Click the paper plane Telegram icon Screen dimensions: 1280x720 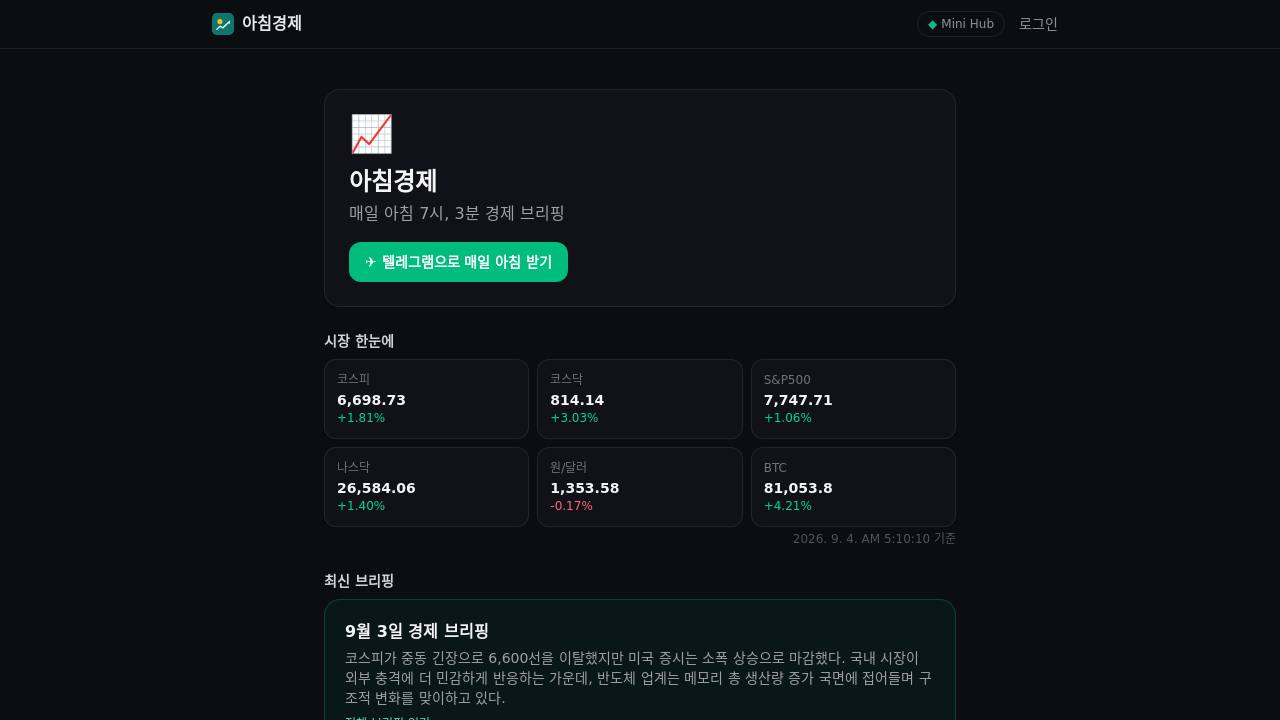[371, 262]
